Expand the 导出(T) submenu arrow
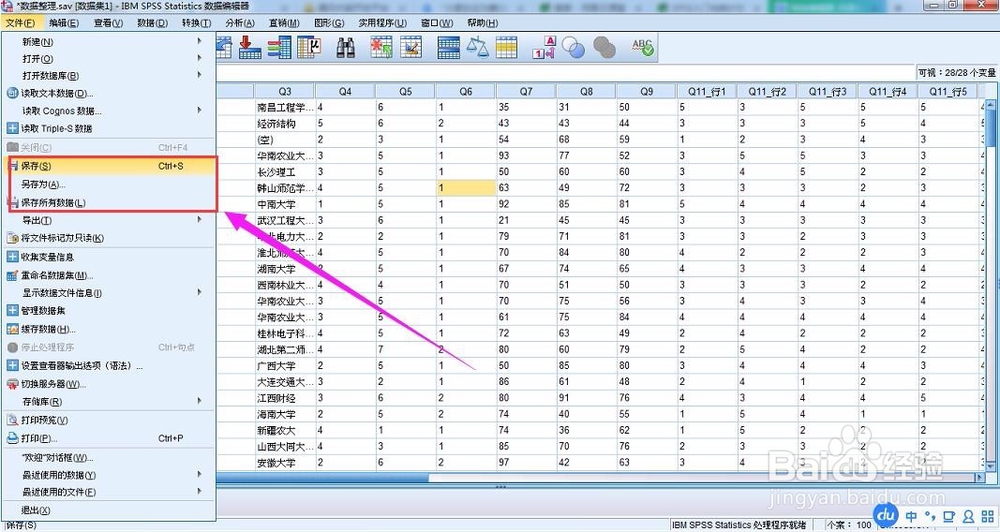Viewport: 1000px width, 532px height. point(200,219)
